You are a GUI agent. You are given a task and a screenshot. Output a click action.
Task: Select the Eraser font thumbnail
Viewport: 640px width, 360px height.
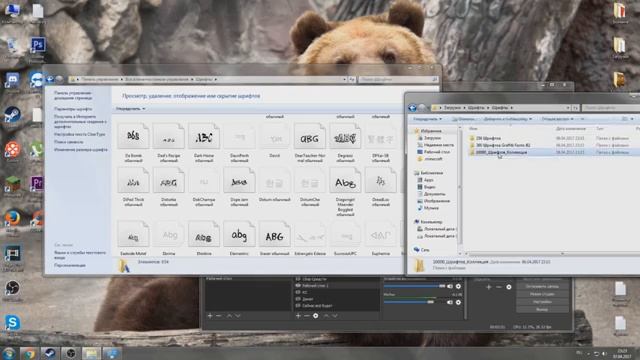click(274, 234)
